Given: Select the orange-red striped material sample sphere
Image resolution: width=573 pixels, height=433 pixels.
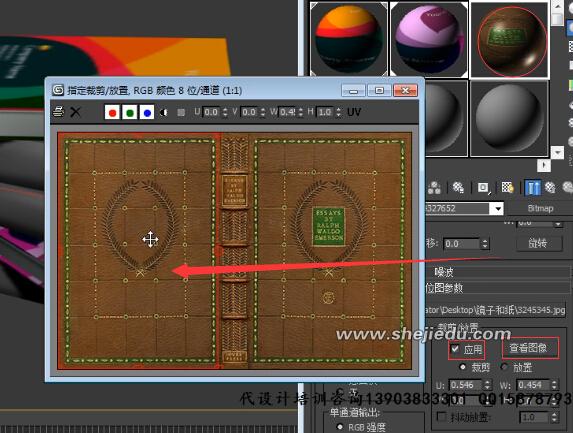Looking at the screenshot, I should pyautogui.click(x=349, y=39).
